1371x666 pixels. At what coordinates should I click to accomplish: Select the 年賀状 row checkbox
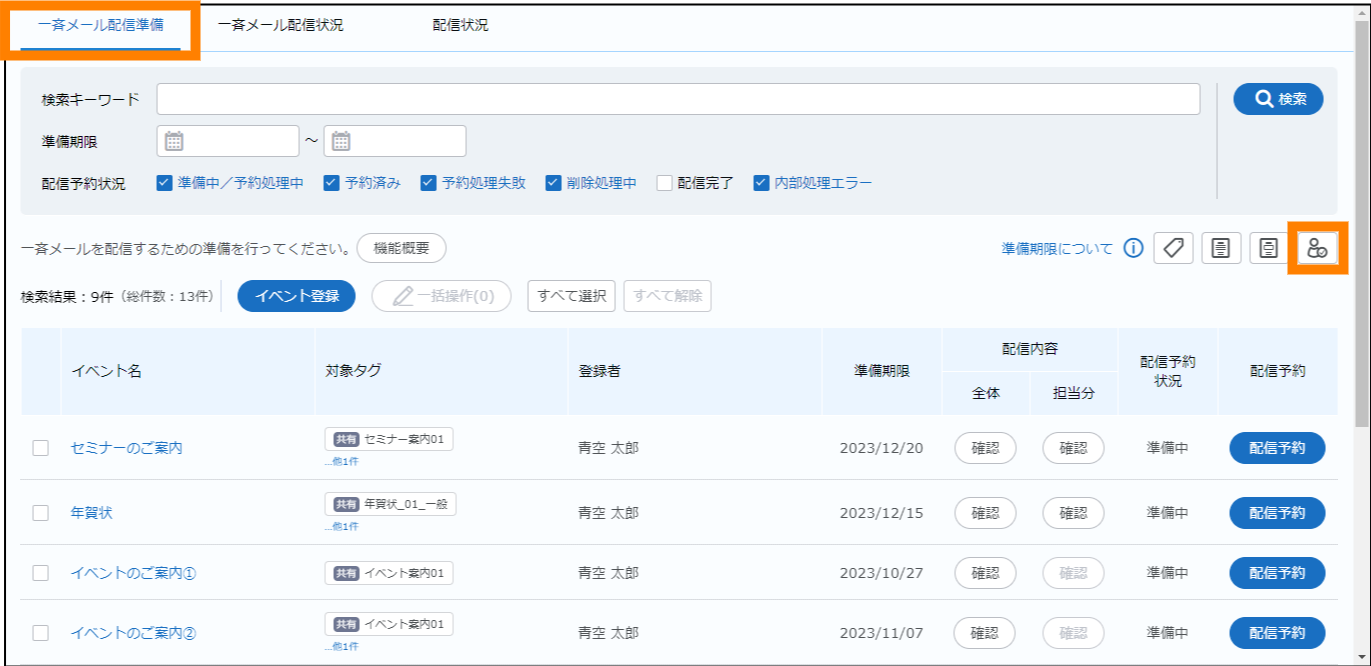pyautogui.click(x=41, y=513)
